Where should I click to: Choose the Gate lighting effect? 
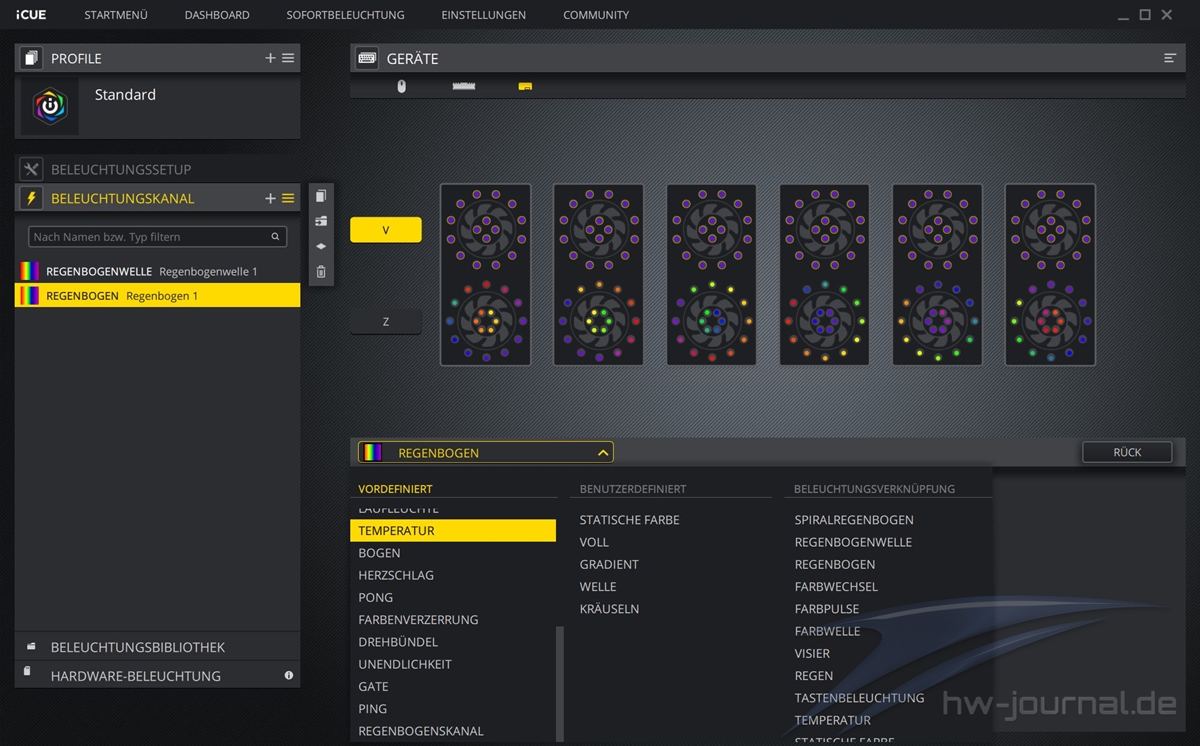tap(374, 686)
